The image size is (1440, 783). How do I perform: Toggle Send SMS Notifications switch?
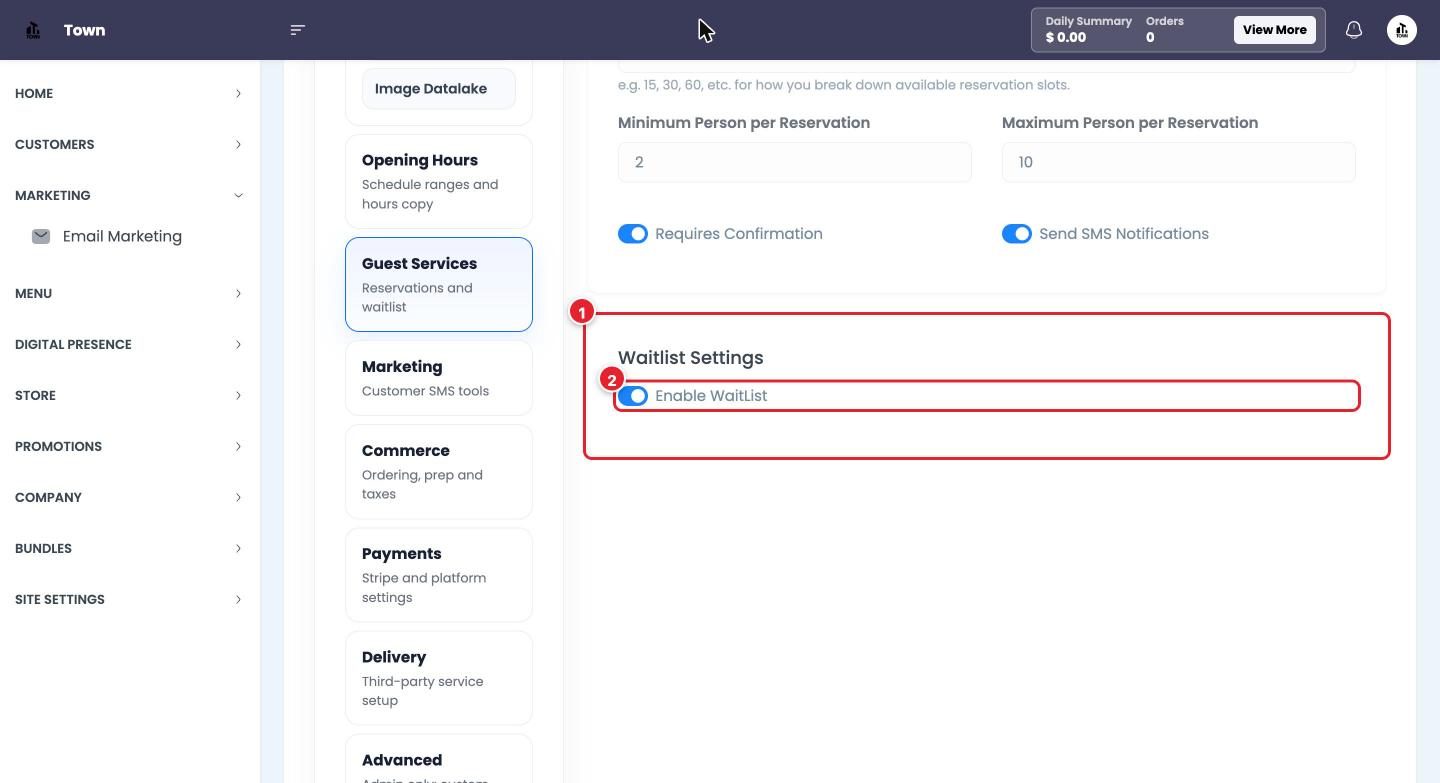click(x=1017, y=234)
